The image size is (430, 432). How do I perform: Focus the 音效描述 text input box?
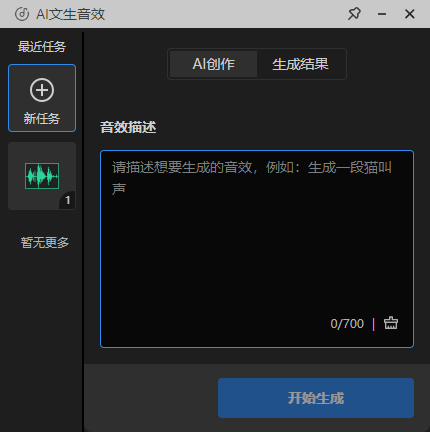pos(257,249)
